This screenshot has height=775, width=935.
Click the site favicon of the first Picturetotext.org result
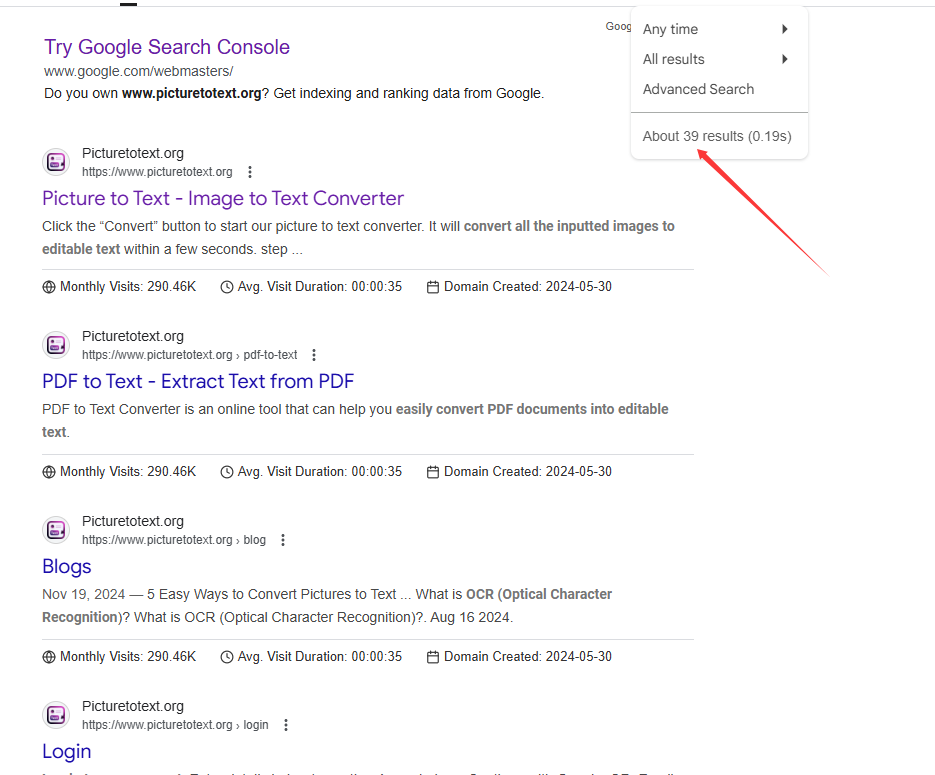click(57, 162)
